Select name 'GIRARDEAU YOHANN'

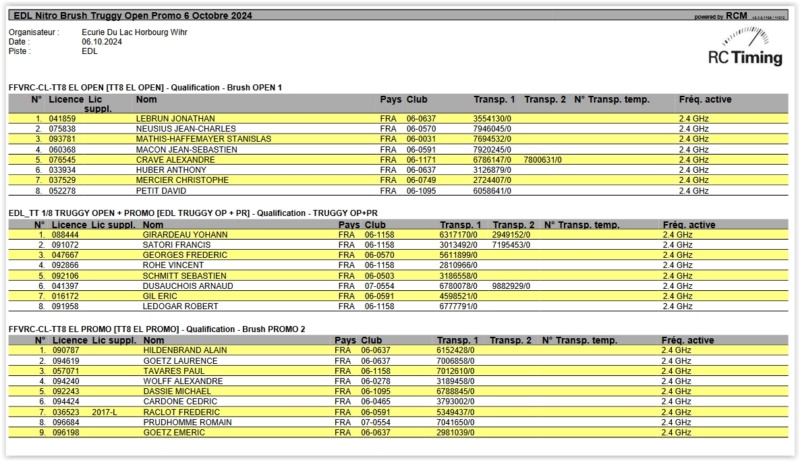185,235
